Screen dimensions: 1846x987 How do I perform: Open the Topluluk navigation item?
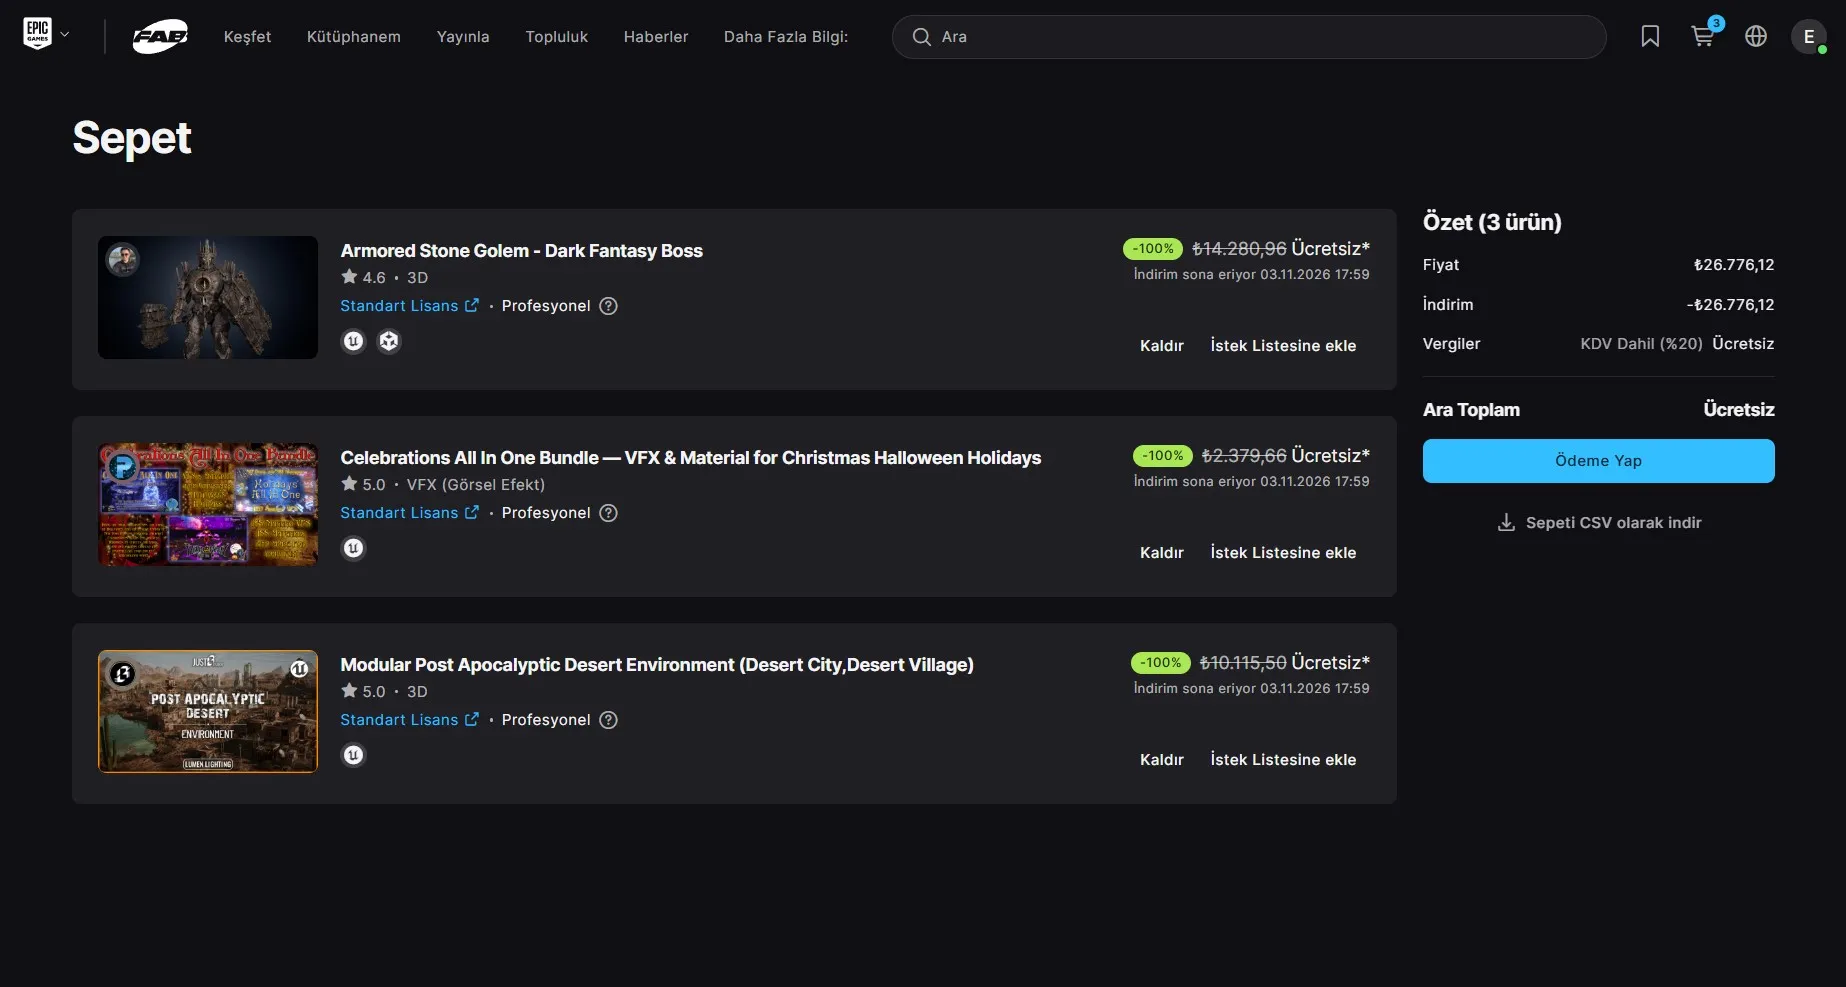click(x=556, y=37)
